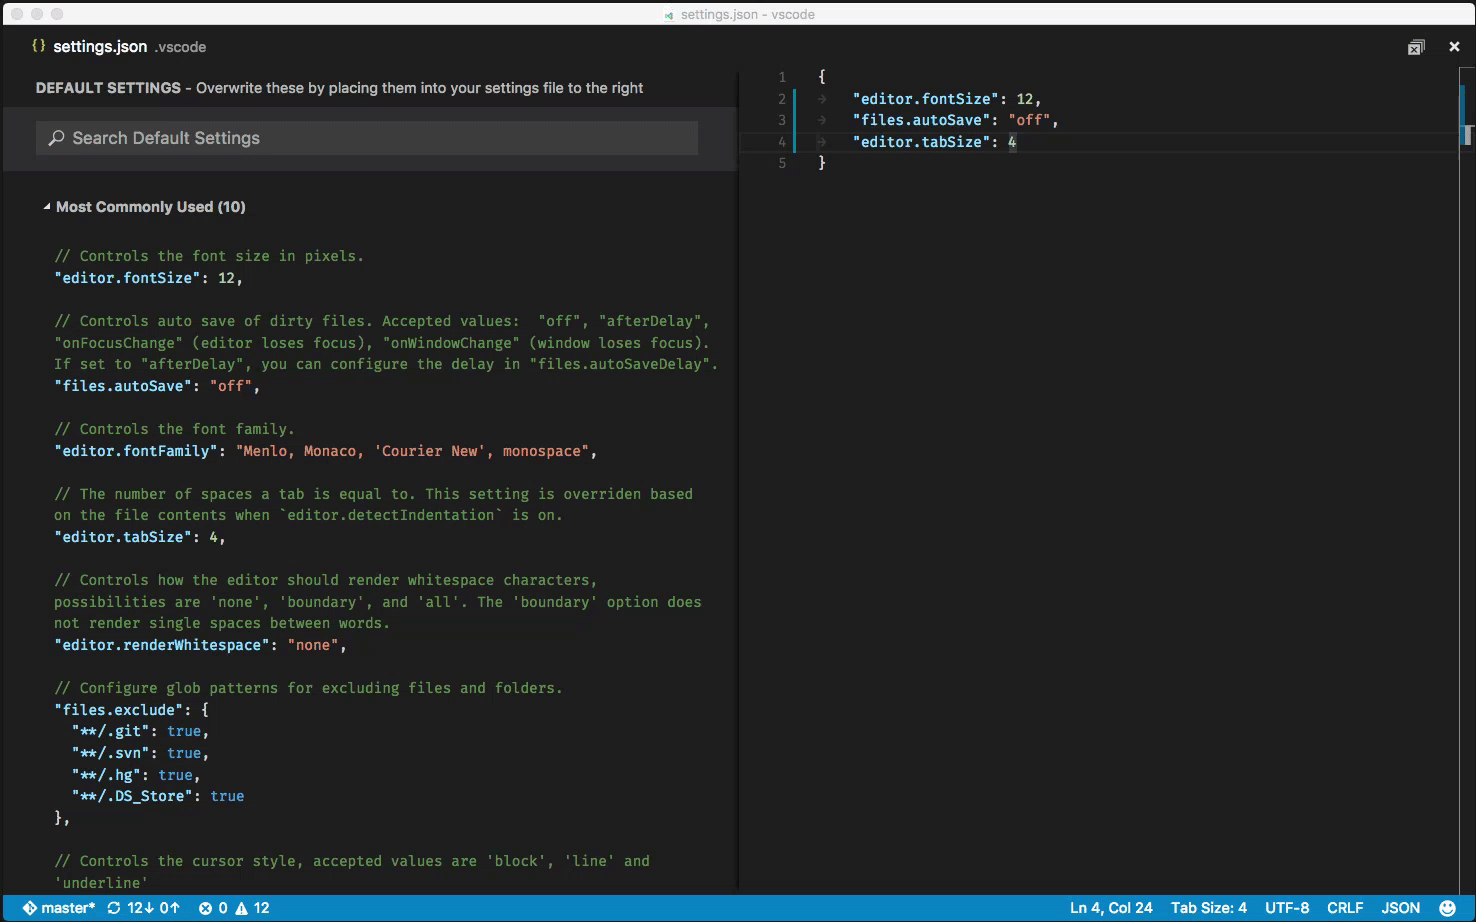Click the magnifier icon in the search box
Screen dimensions: 1476x922
coord(57,138)
